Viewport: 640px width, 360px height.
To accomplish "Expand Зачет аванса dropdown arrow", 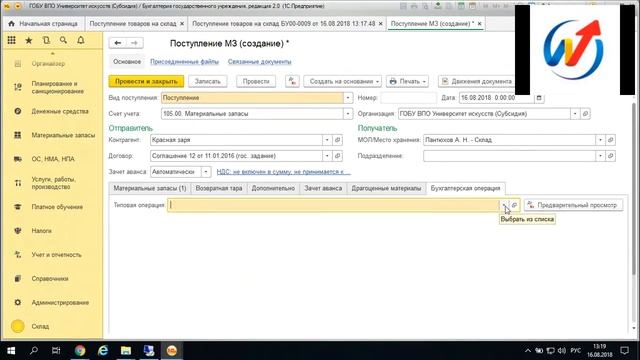I will (x=206, y=172).
